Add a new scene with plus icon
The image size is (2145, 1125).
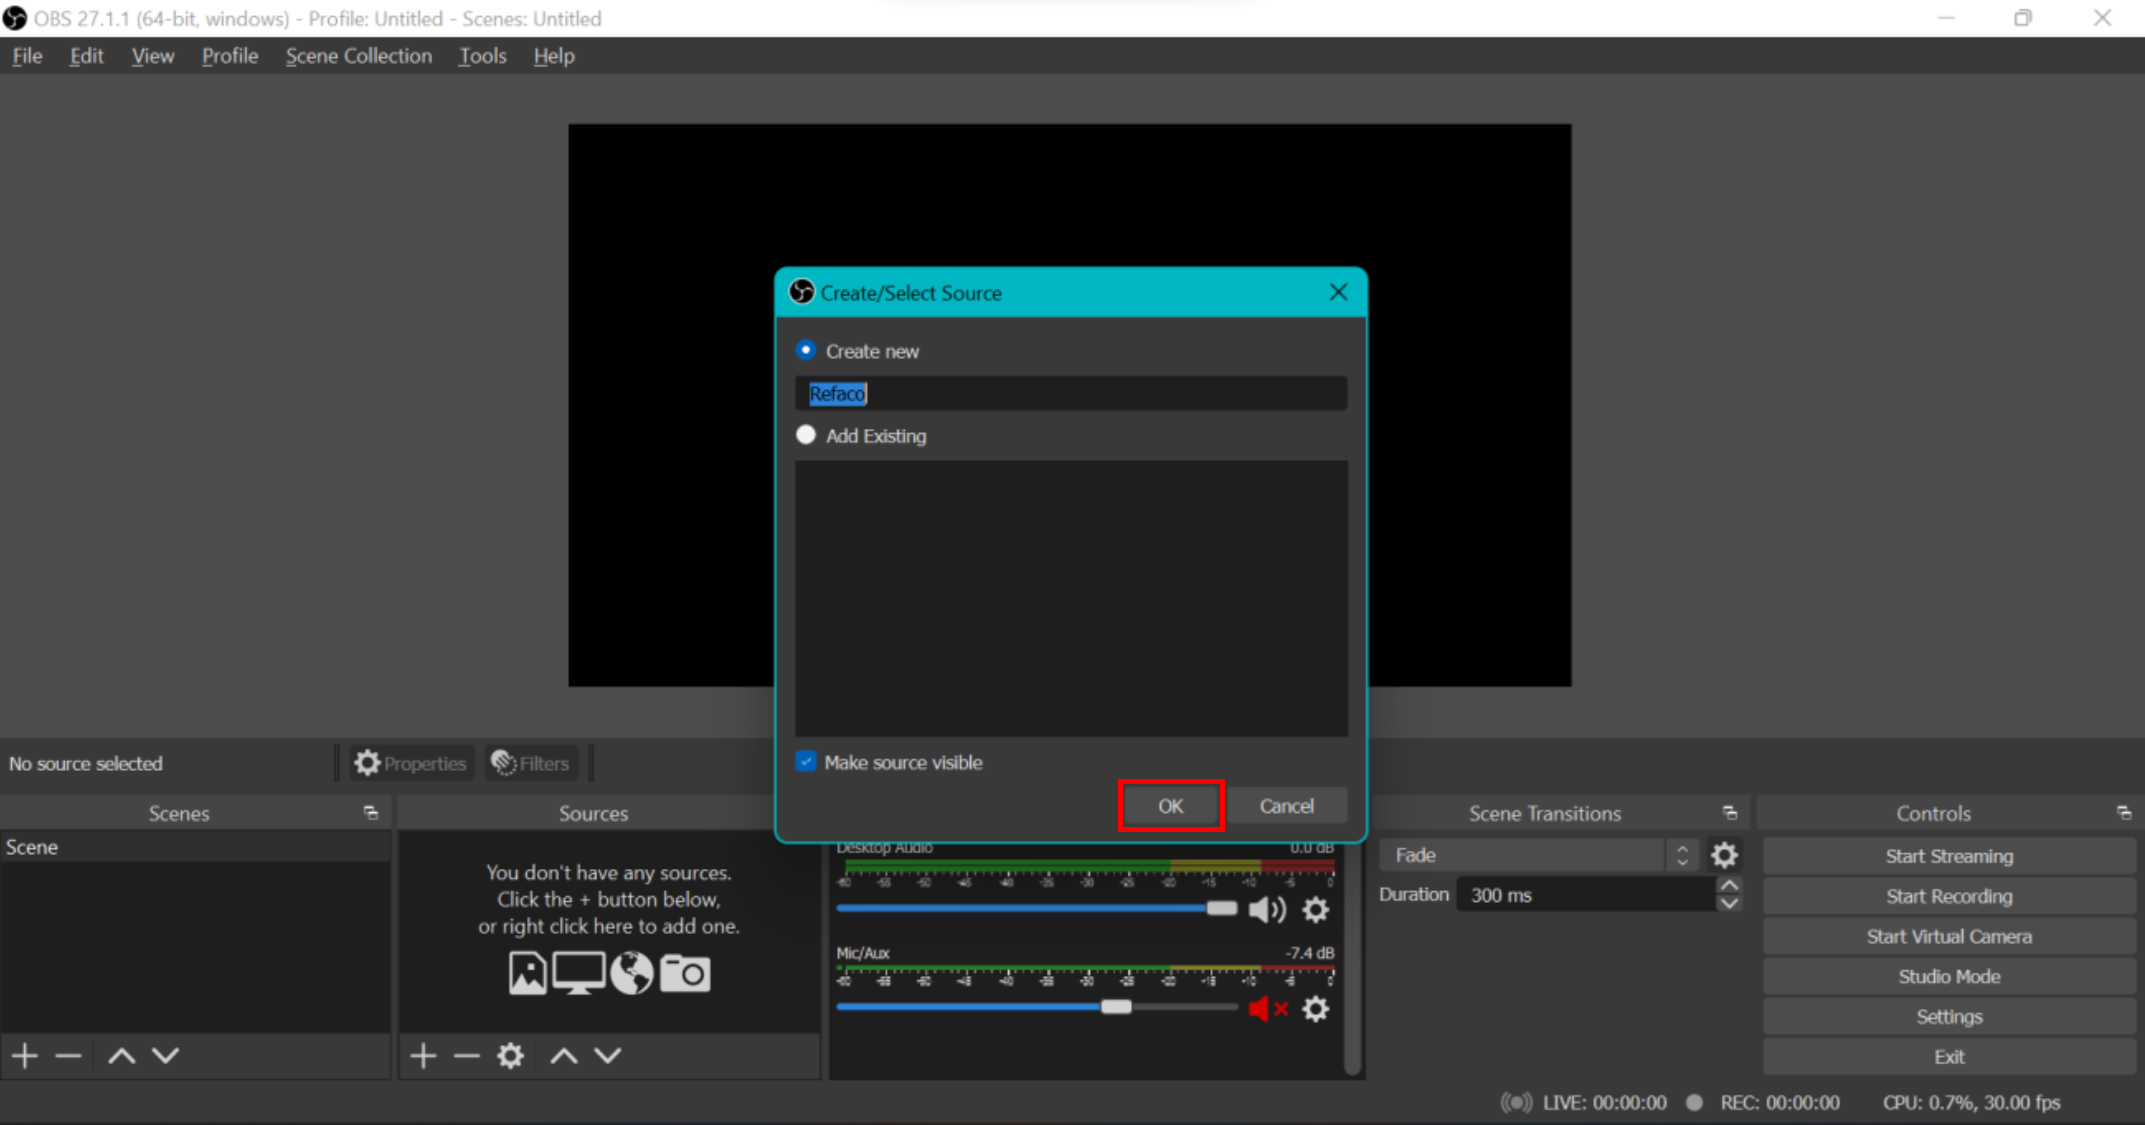[x=25, y=1055]
